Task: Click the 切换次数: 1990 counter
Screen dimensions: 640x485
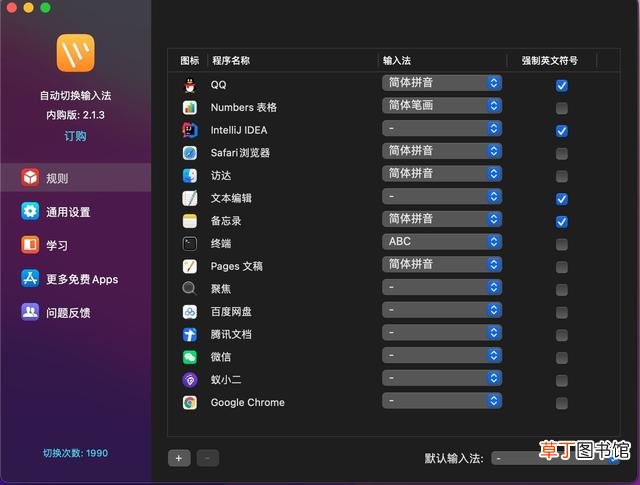Action: [76, 453]
